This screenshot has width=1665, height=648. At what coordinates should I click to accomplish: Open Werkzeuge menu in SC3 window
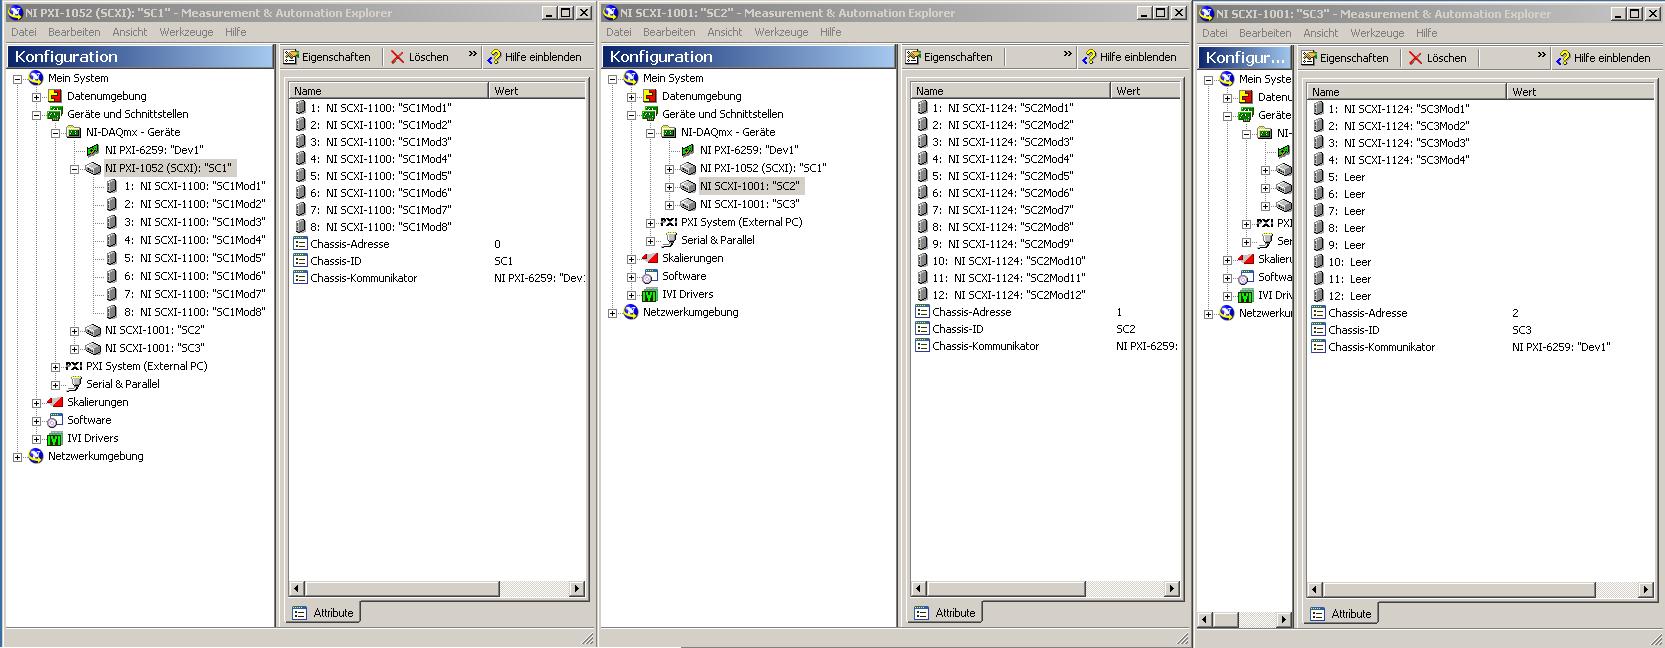(x=1377, y=33)
